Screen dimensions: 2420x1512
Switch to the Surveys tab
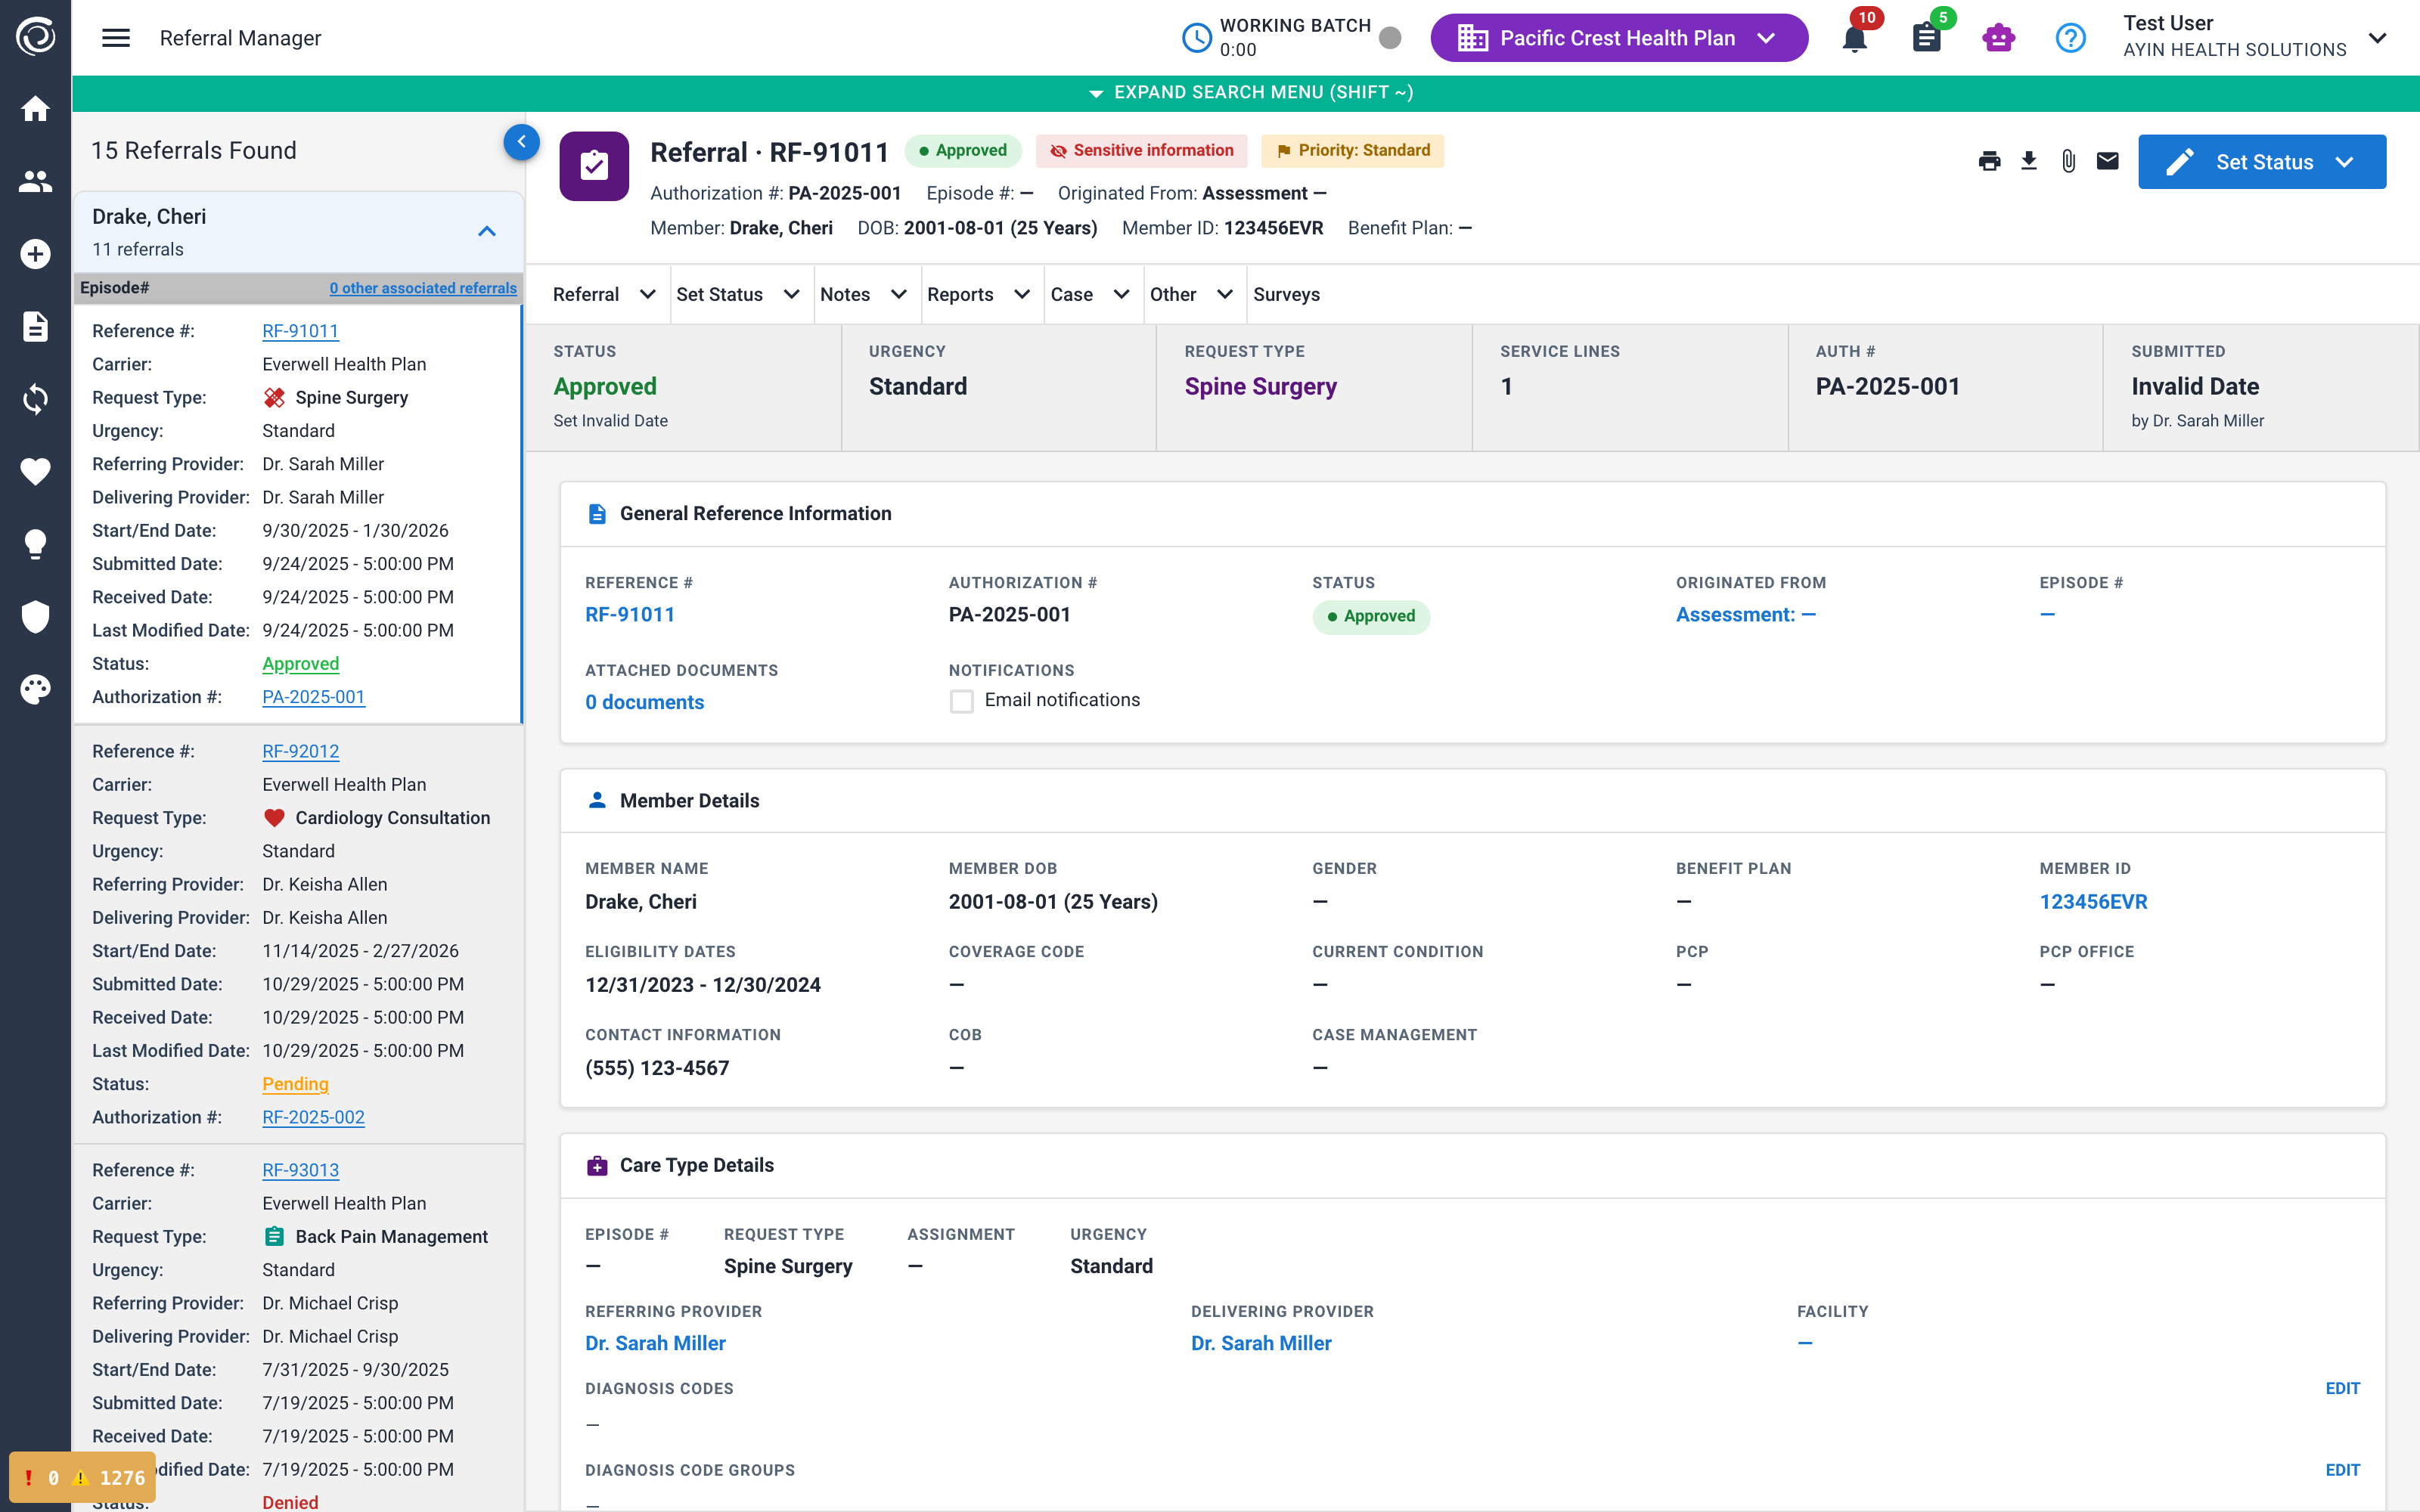point(1286,294)
